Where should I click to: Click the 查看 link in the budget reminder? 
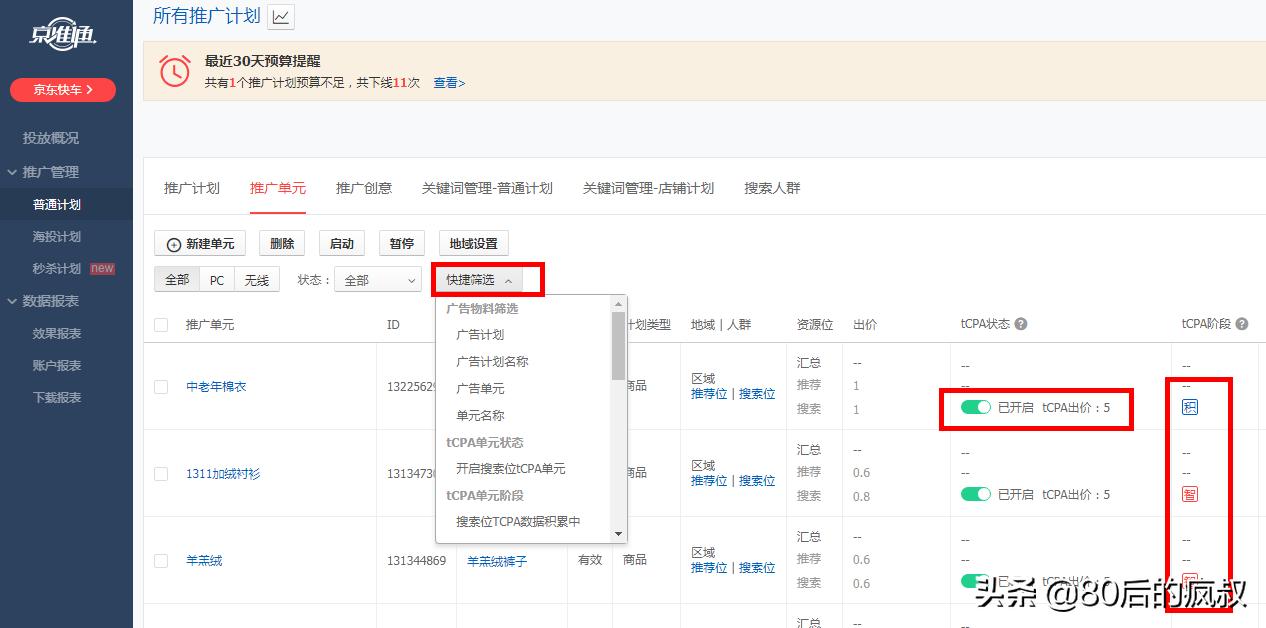[x=448, y=83]
